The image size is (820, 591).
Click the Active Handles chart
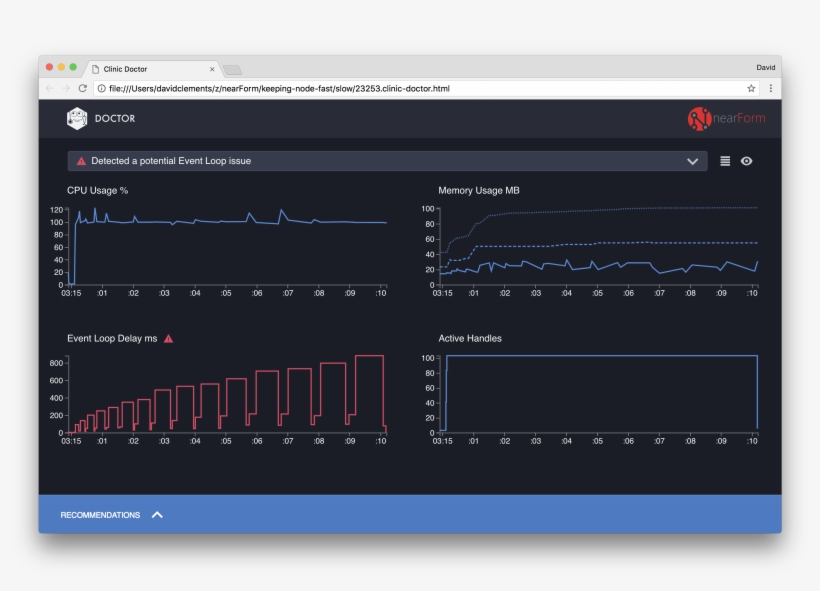click(x=600, y=390)
